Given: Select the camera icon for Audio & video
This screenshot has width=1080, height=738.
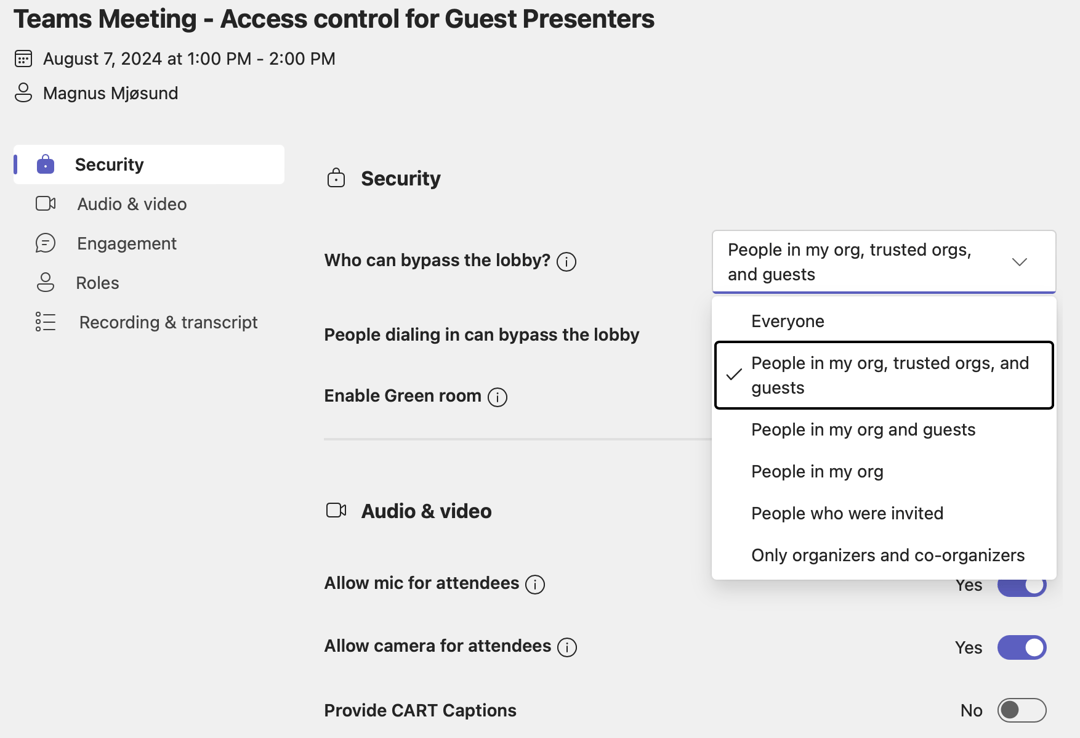Looking at the screenshot, I should [45, 203].
